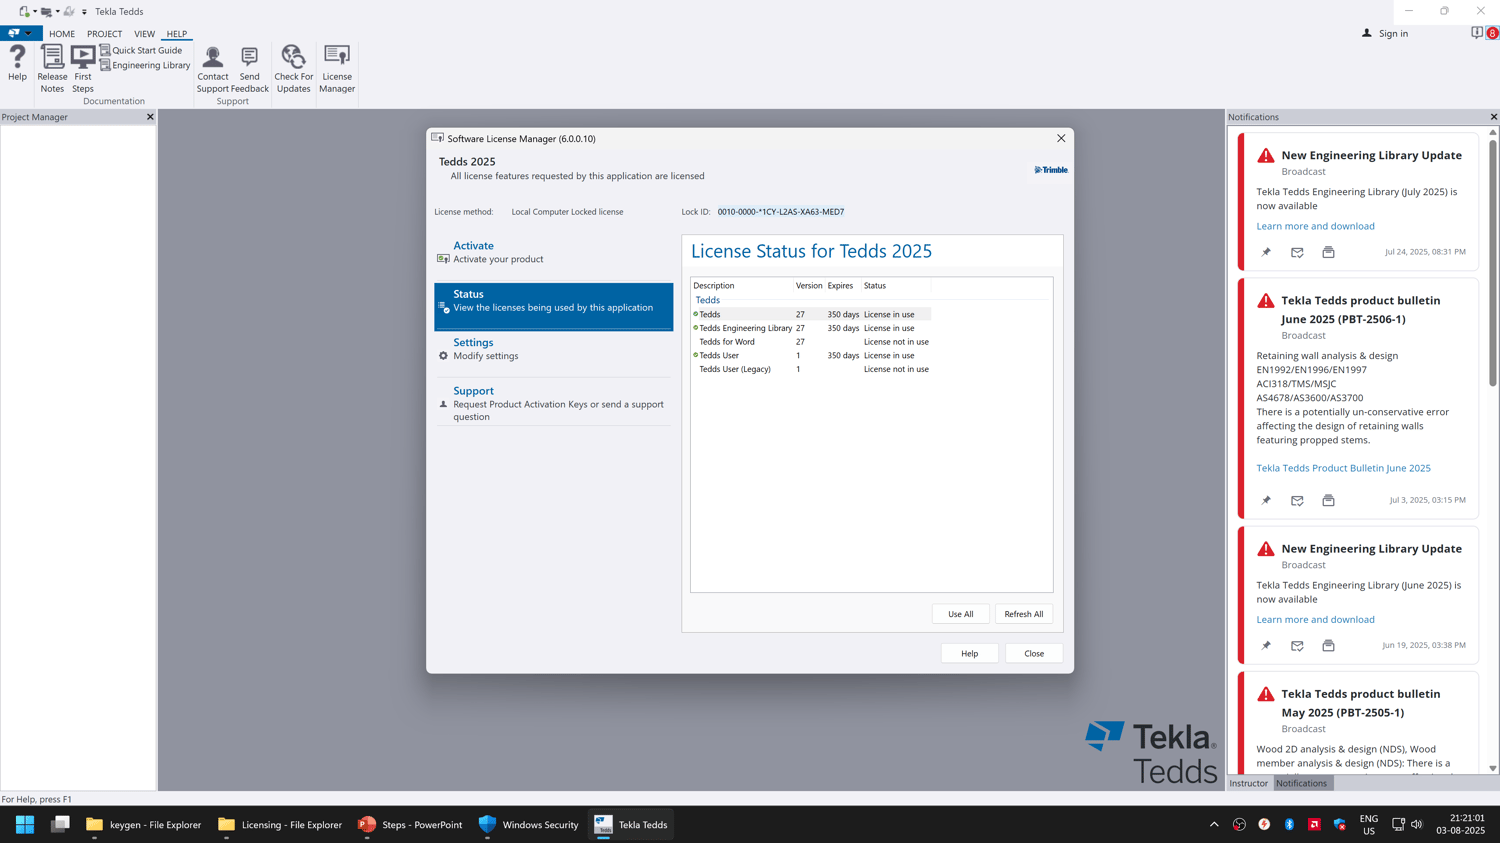Open the Jun 19 'Learn more and download' link

[x=1315, y=620]
